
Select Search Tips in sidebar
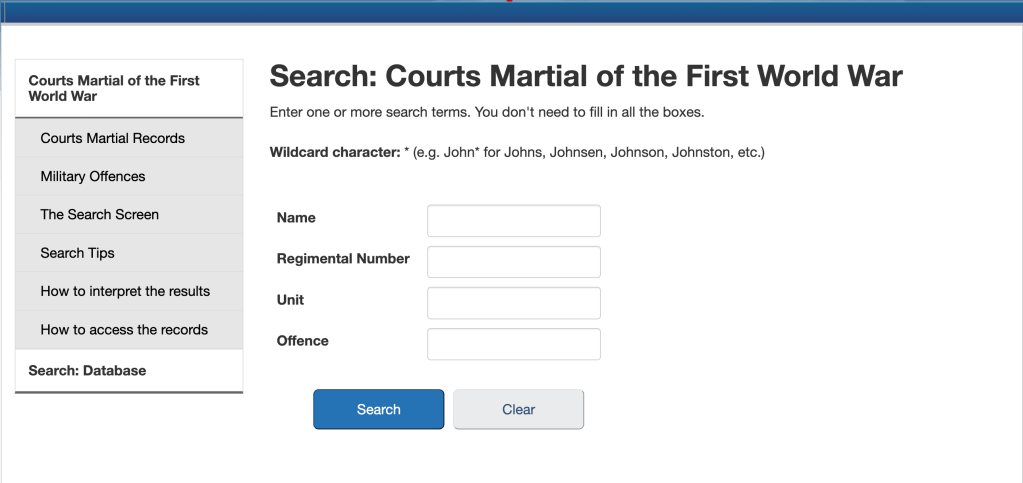pyautogui.click(x=77, y=253)
